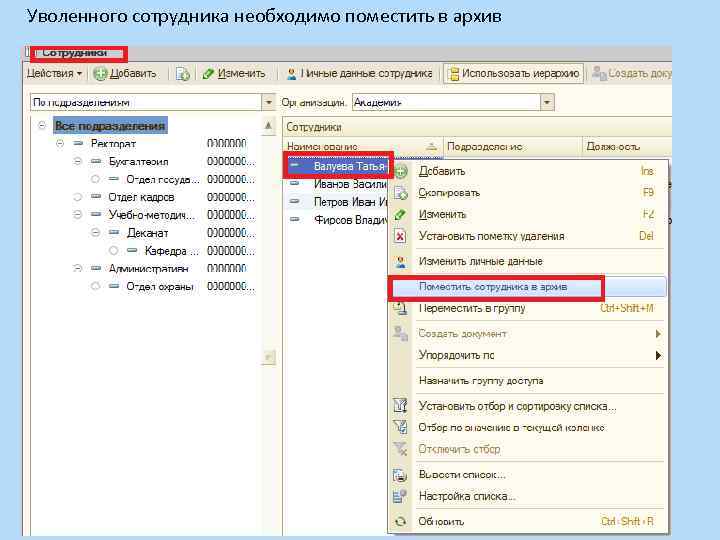The image size is (720, 540).
Task: Select Бухгалтерия department
Action: point(139,162)
